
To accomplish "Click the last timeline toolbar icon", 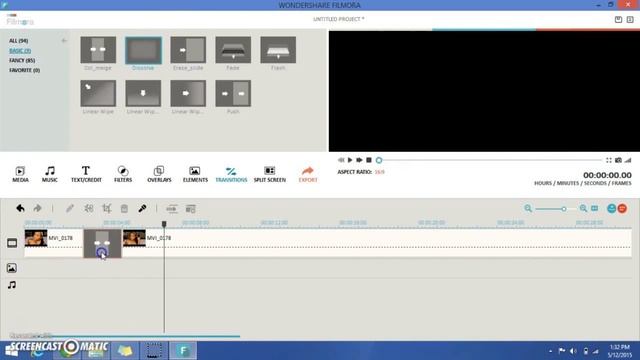I will click(191, 209).
